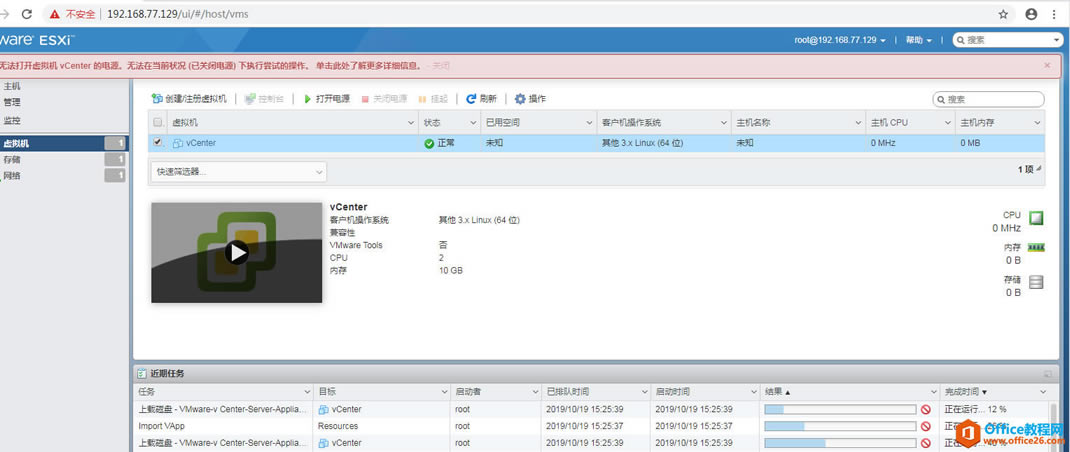The image size is (1070, 452).
Task: Click Resources target in Import VApp row
Action: pos(338,426)
